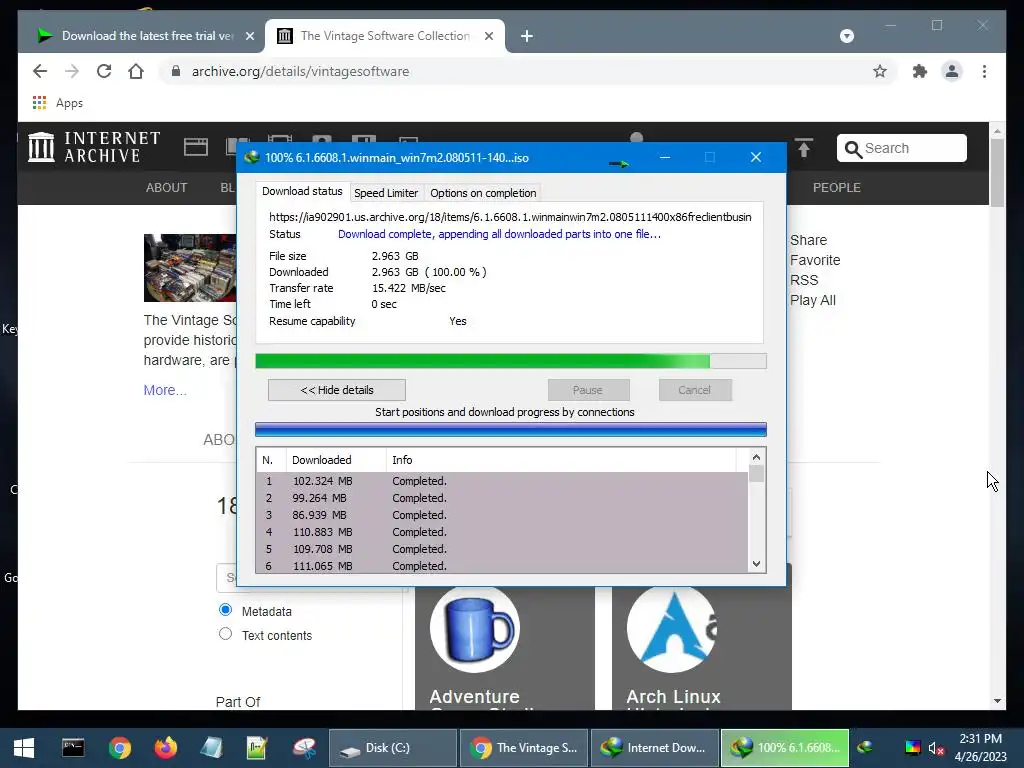Switch to the Internet Dow... taskbar button
The image size is (1024, 768).
pos(654,748)
